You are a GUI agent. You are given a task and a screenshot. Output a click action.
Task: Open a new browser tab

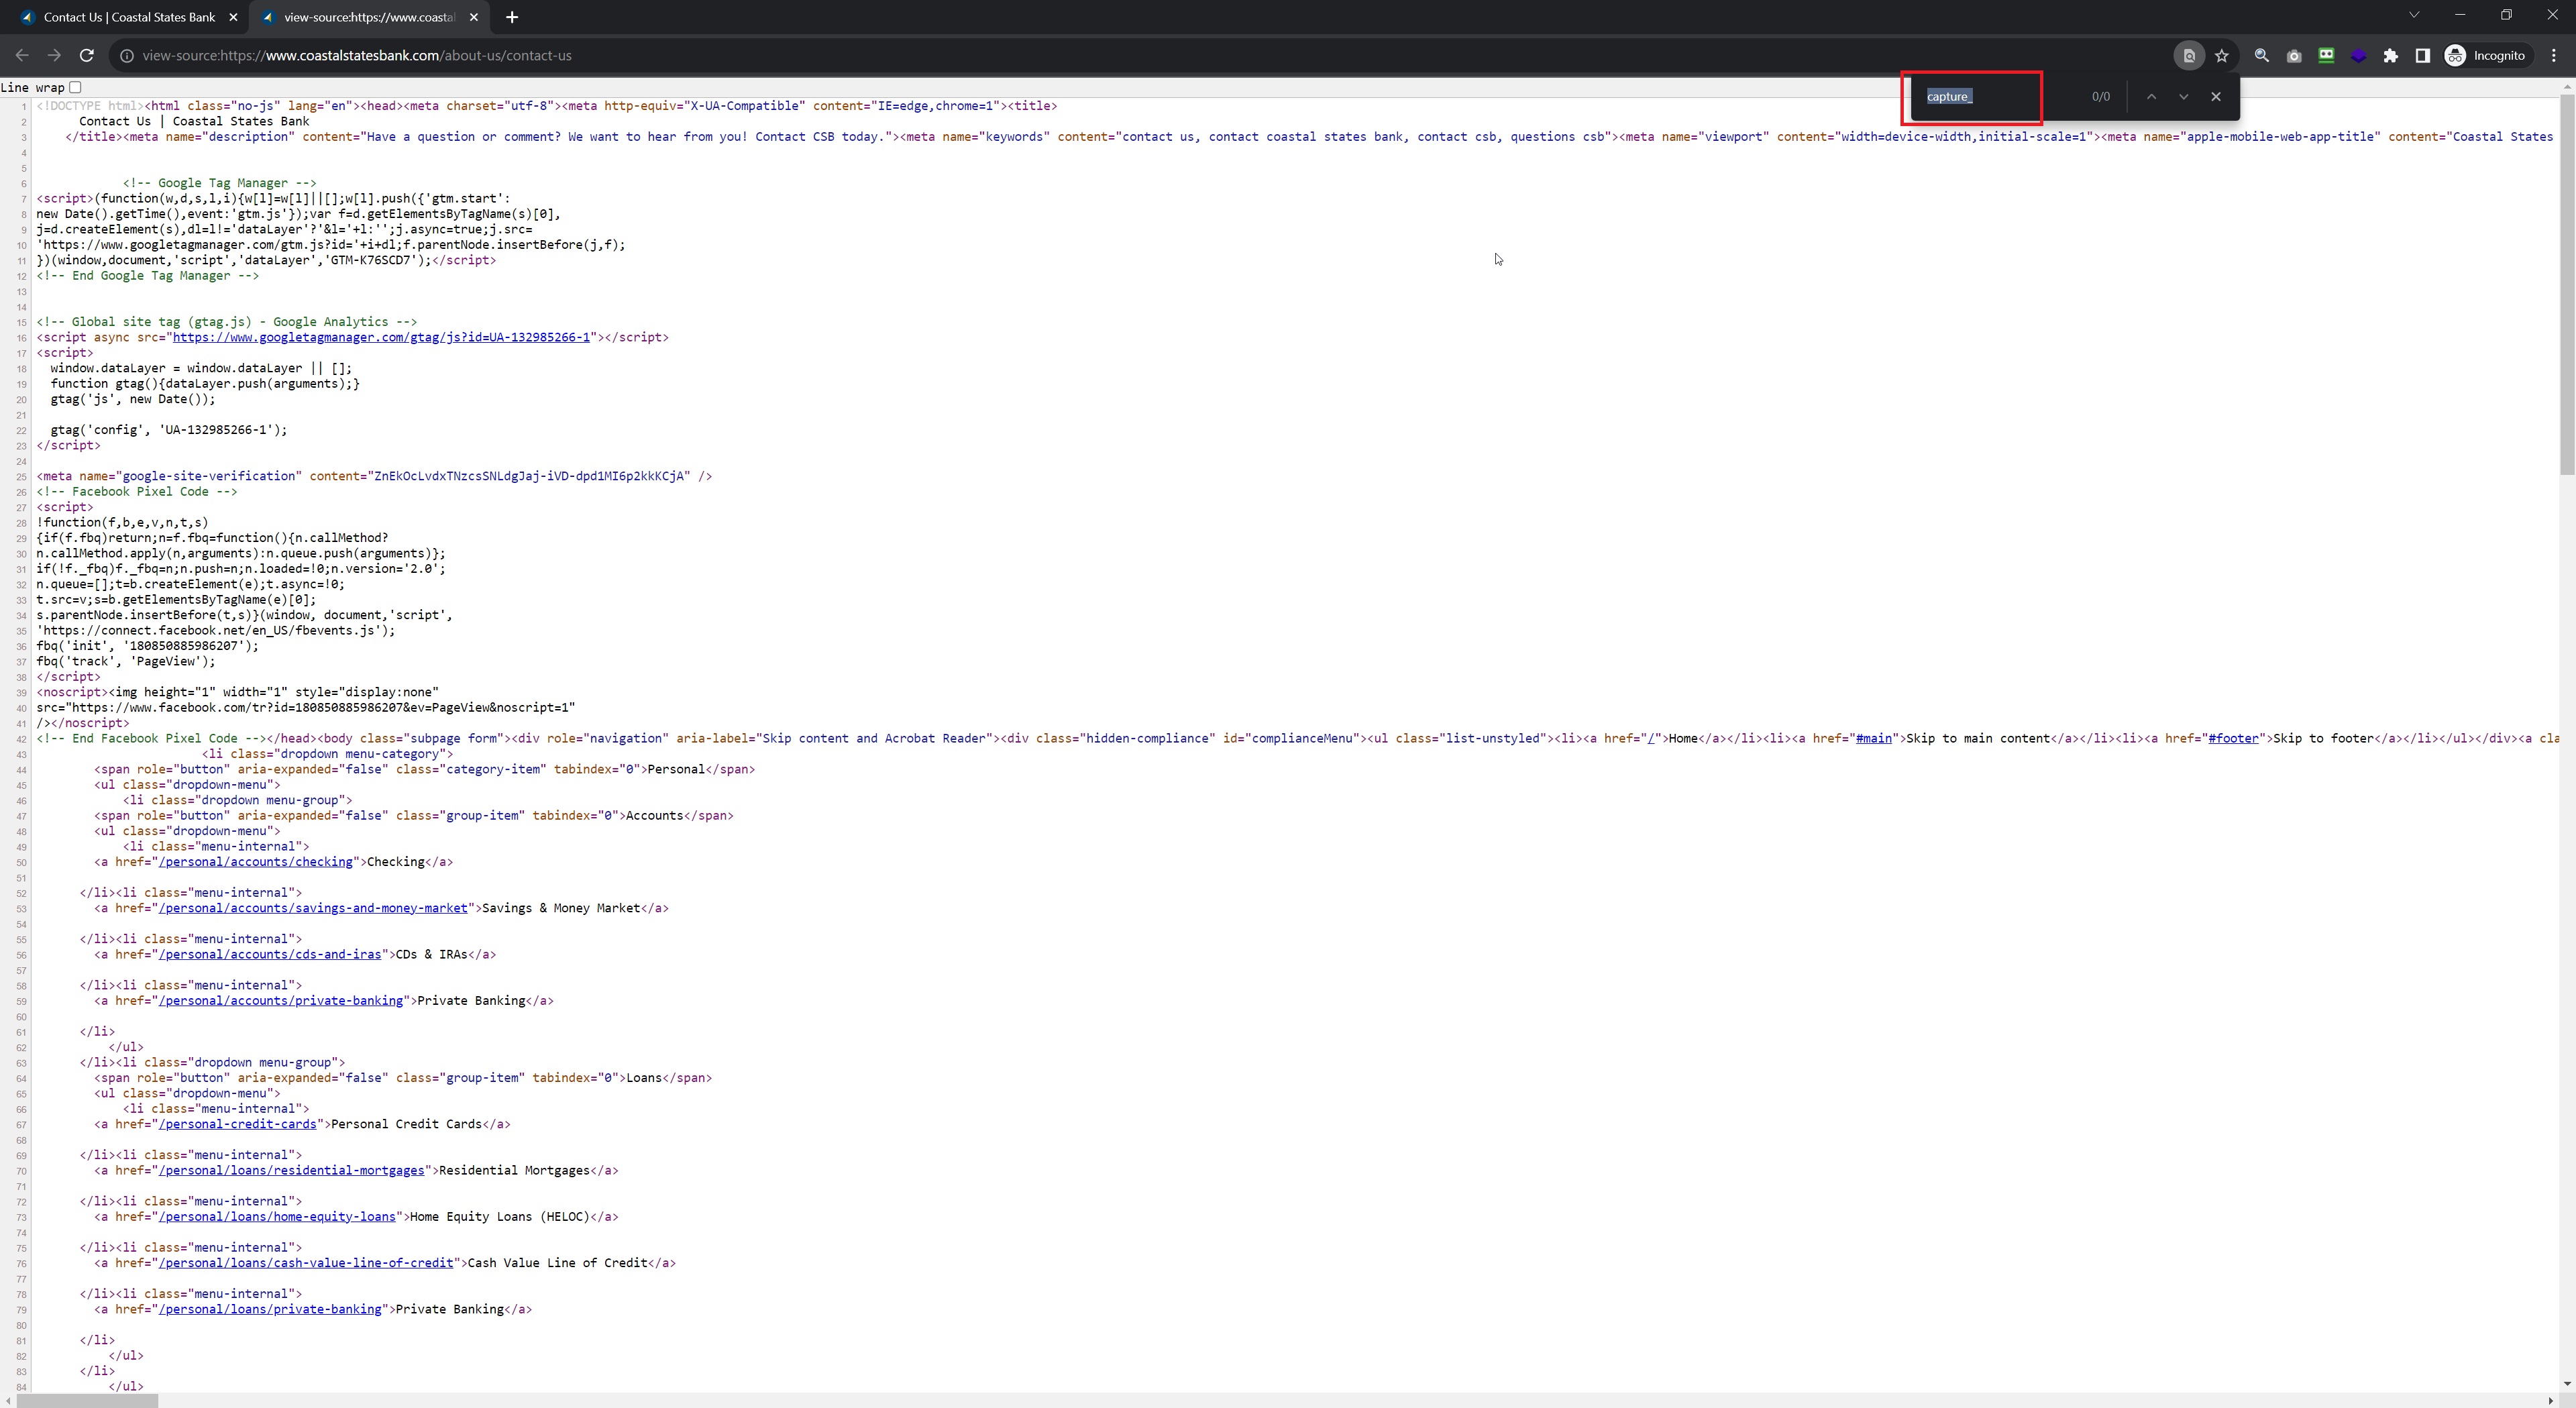pos(512,17)
